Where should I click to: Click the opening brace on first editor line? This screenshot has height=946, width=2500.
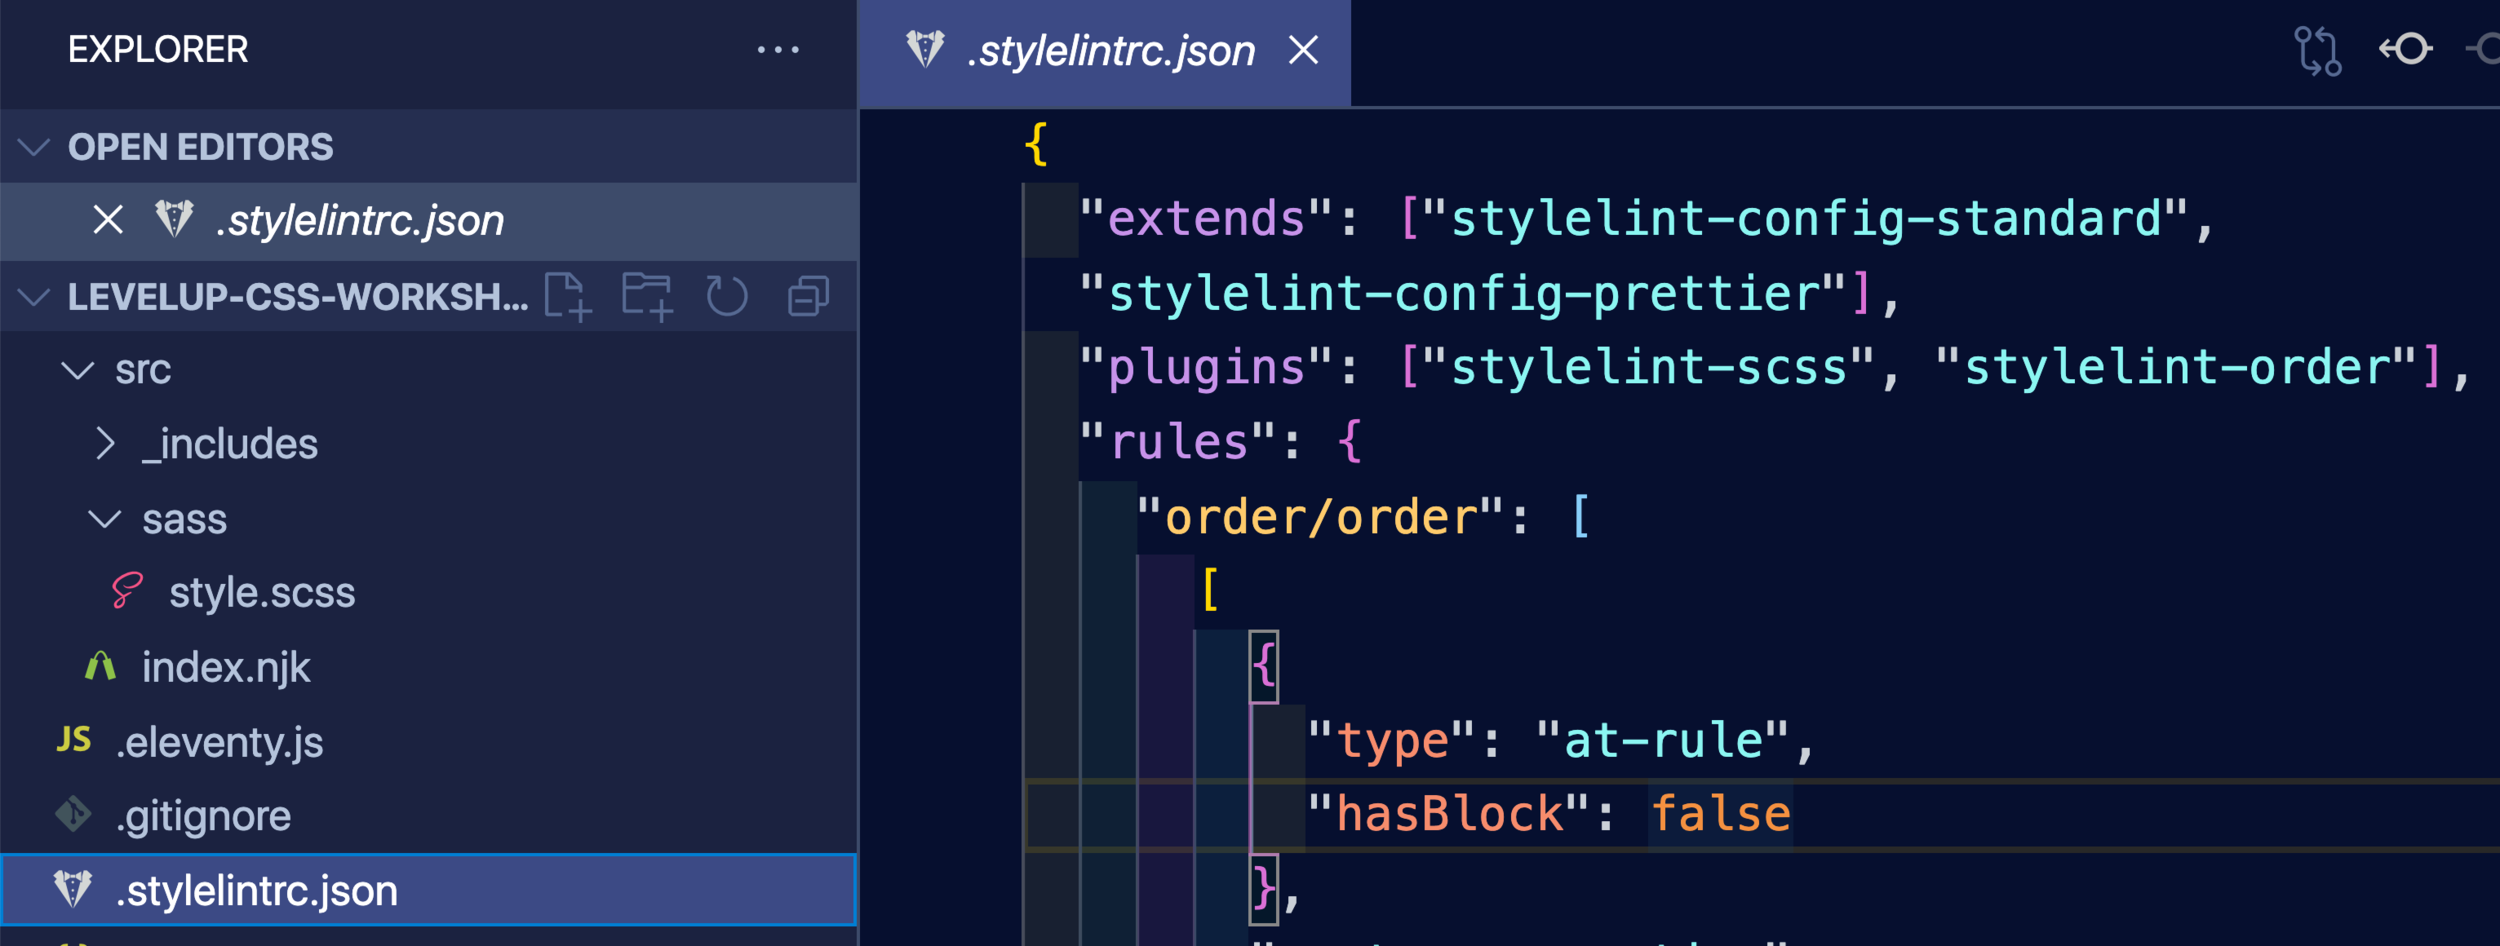(x=1036, y=145)
